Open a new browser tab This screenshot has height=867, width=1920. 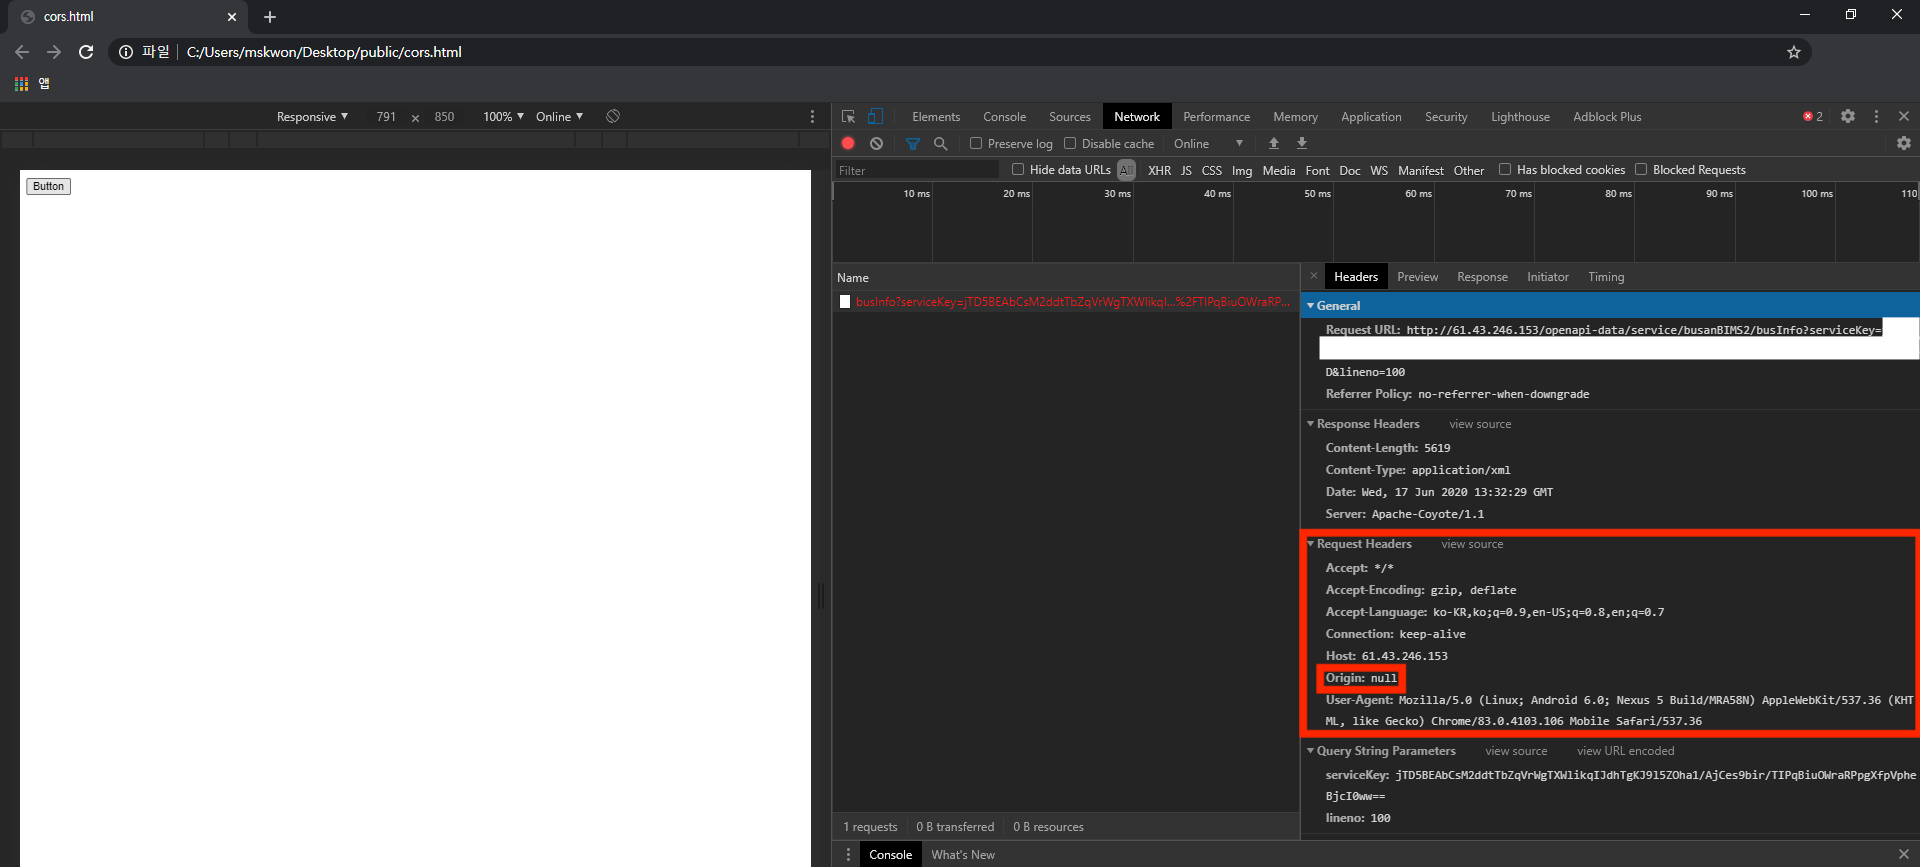(x=270, y=17)
